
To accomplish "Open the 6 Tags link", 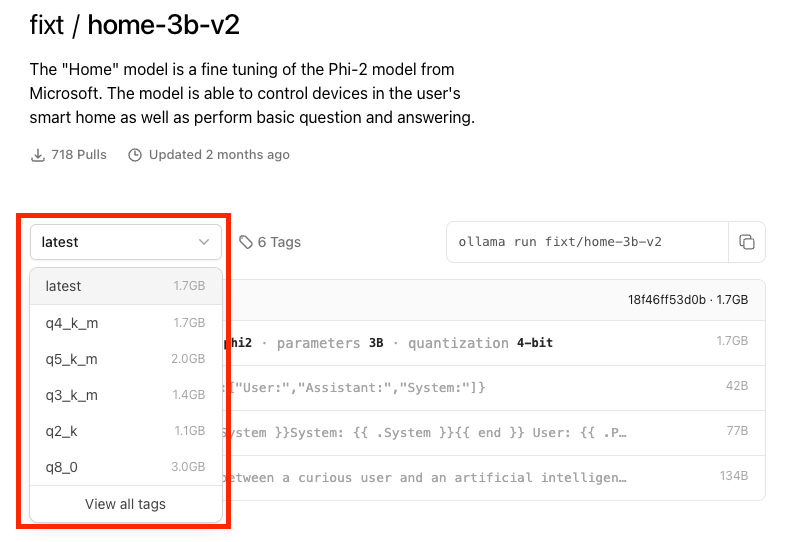I will click(x=279, y=242).
